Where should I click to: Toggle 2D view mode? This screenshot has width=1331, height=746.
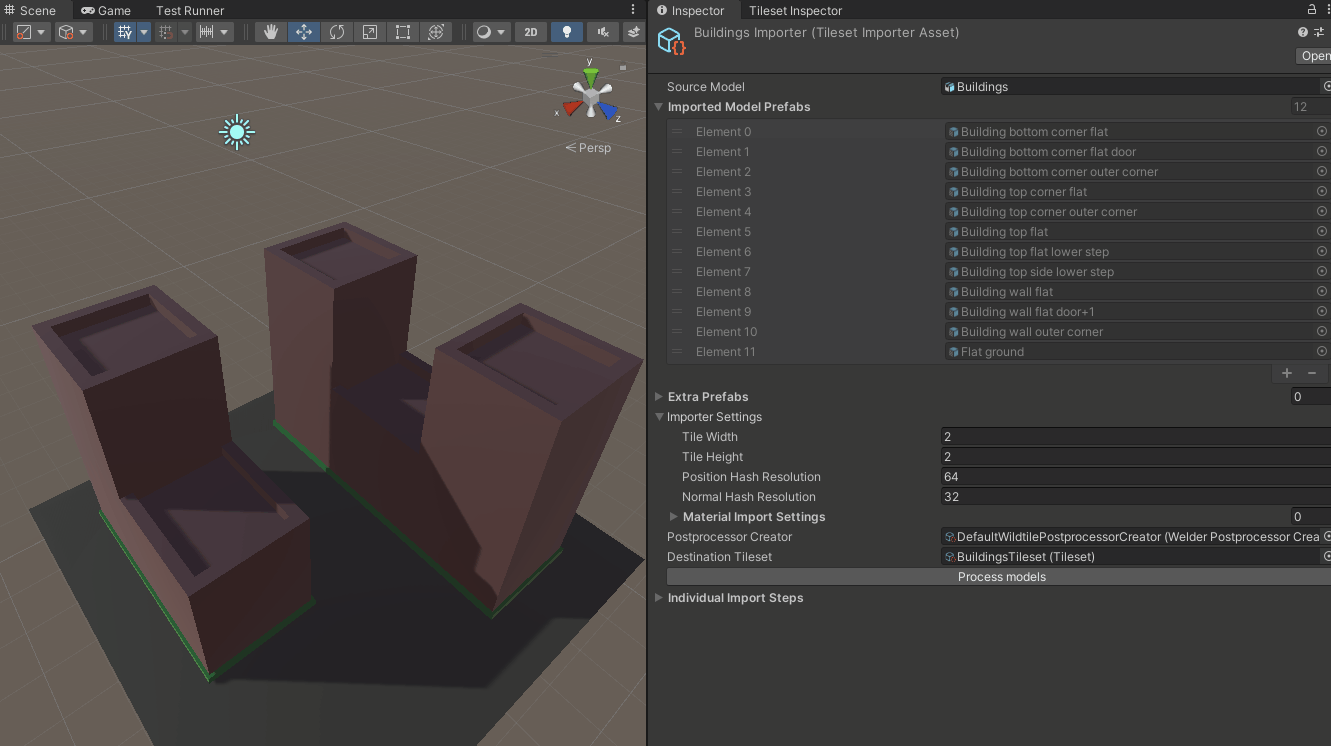(x=530, y=31)
